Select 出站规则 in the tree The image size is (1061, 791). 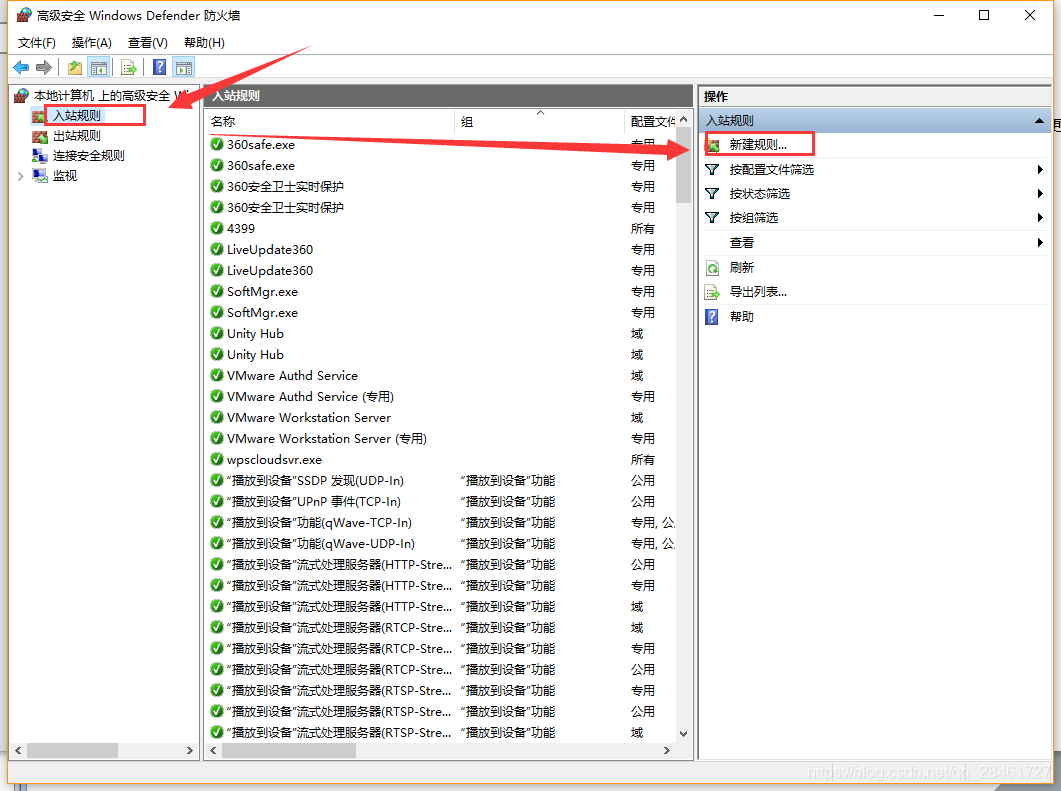click(76, 136)
